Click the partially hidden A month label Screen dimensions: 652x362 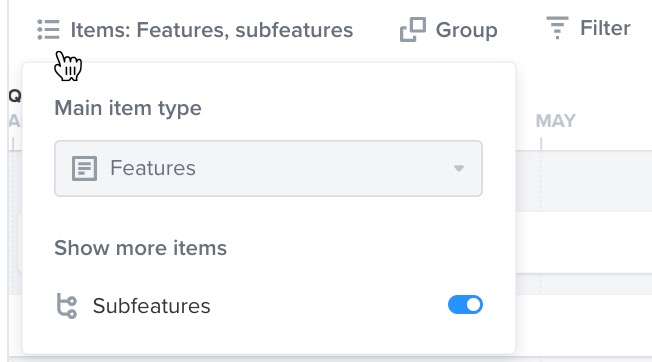pos(15,121)
